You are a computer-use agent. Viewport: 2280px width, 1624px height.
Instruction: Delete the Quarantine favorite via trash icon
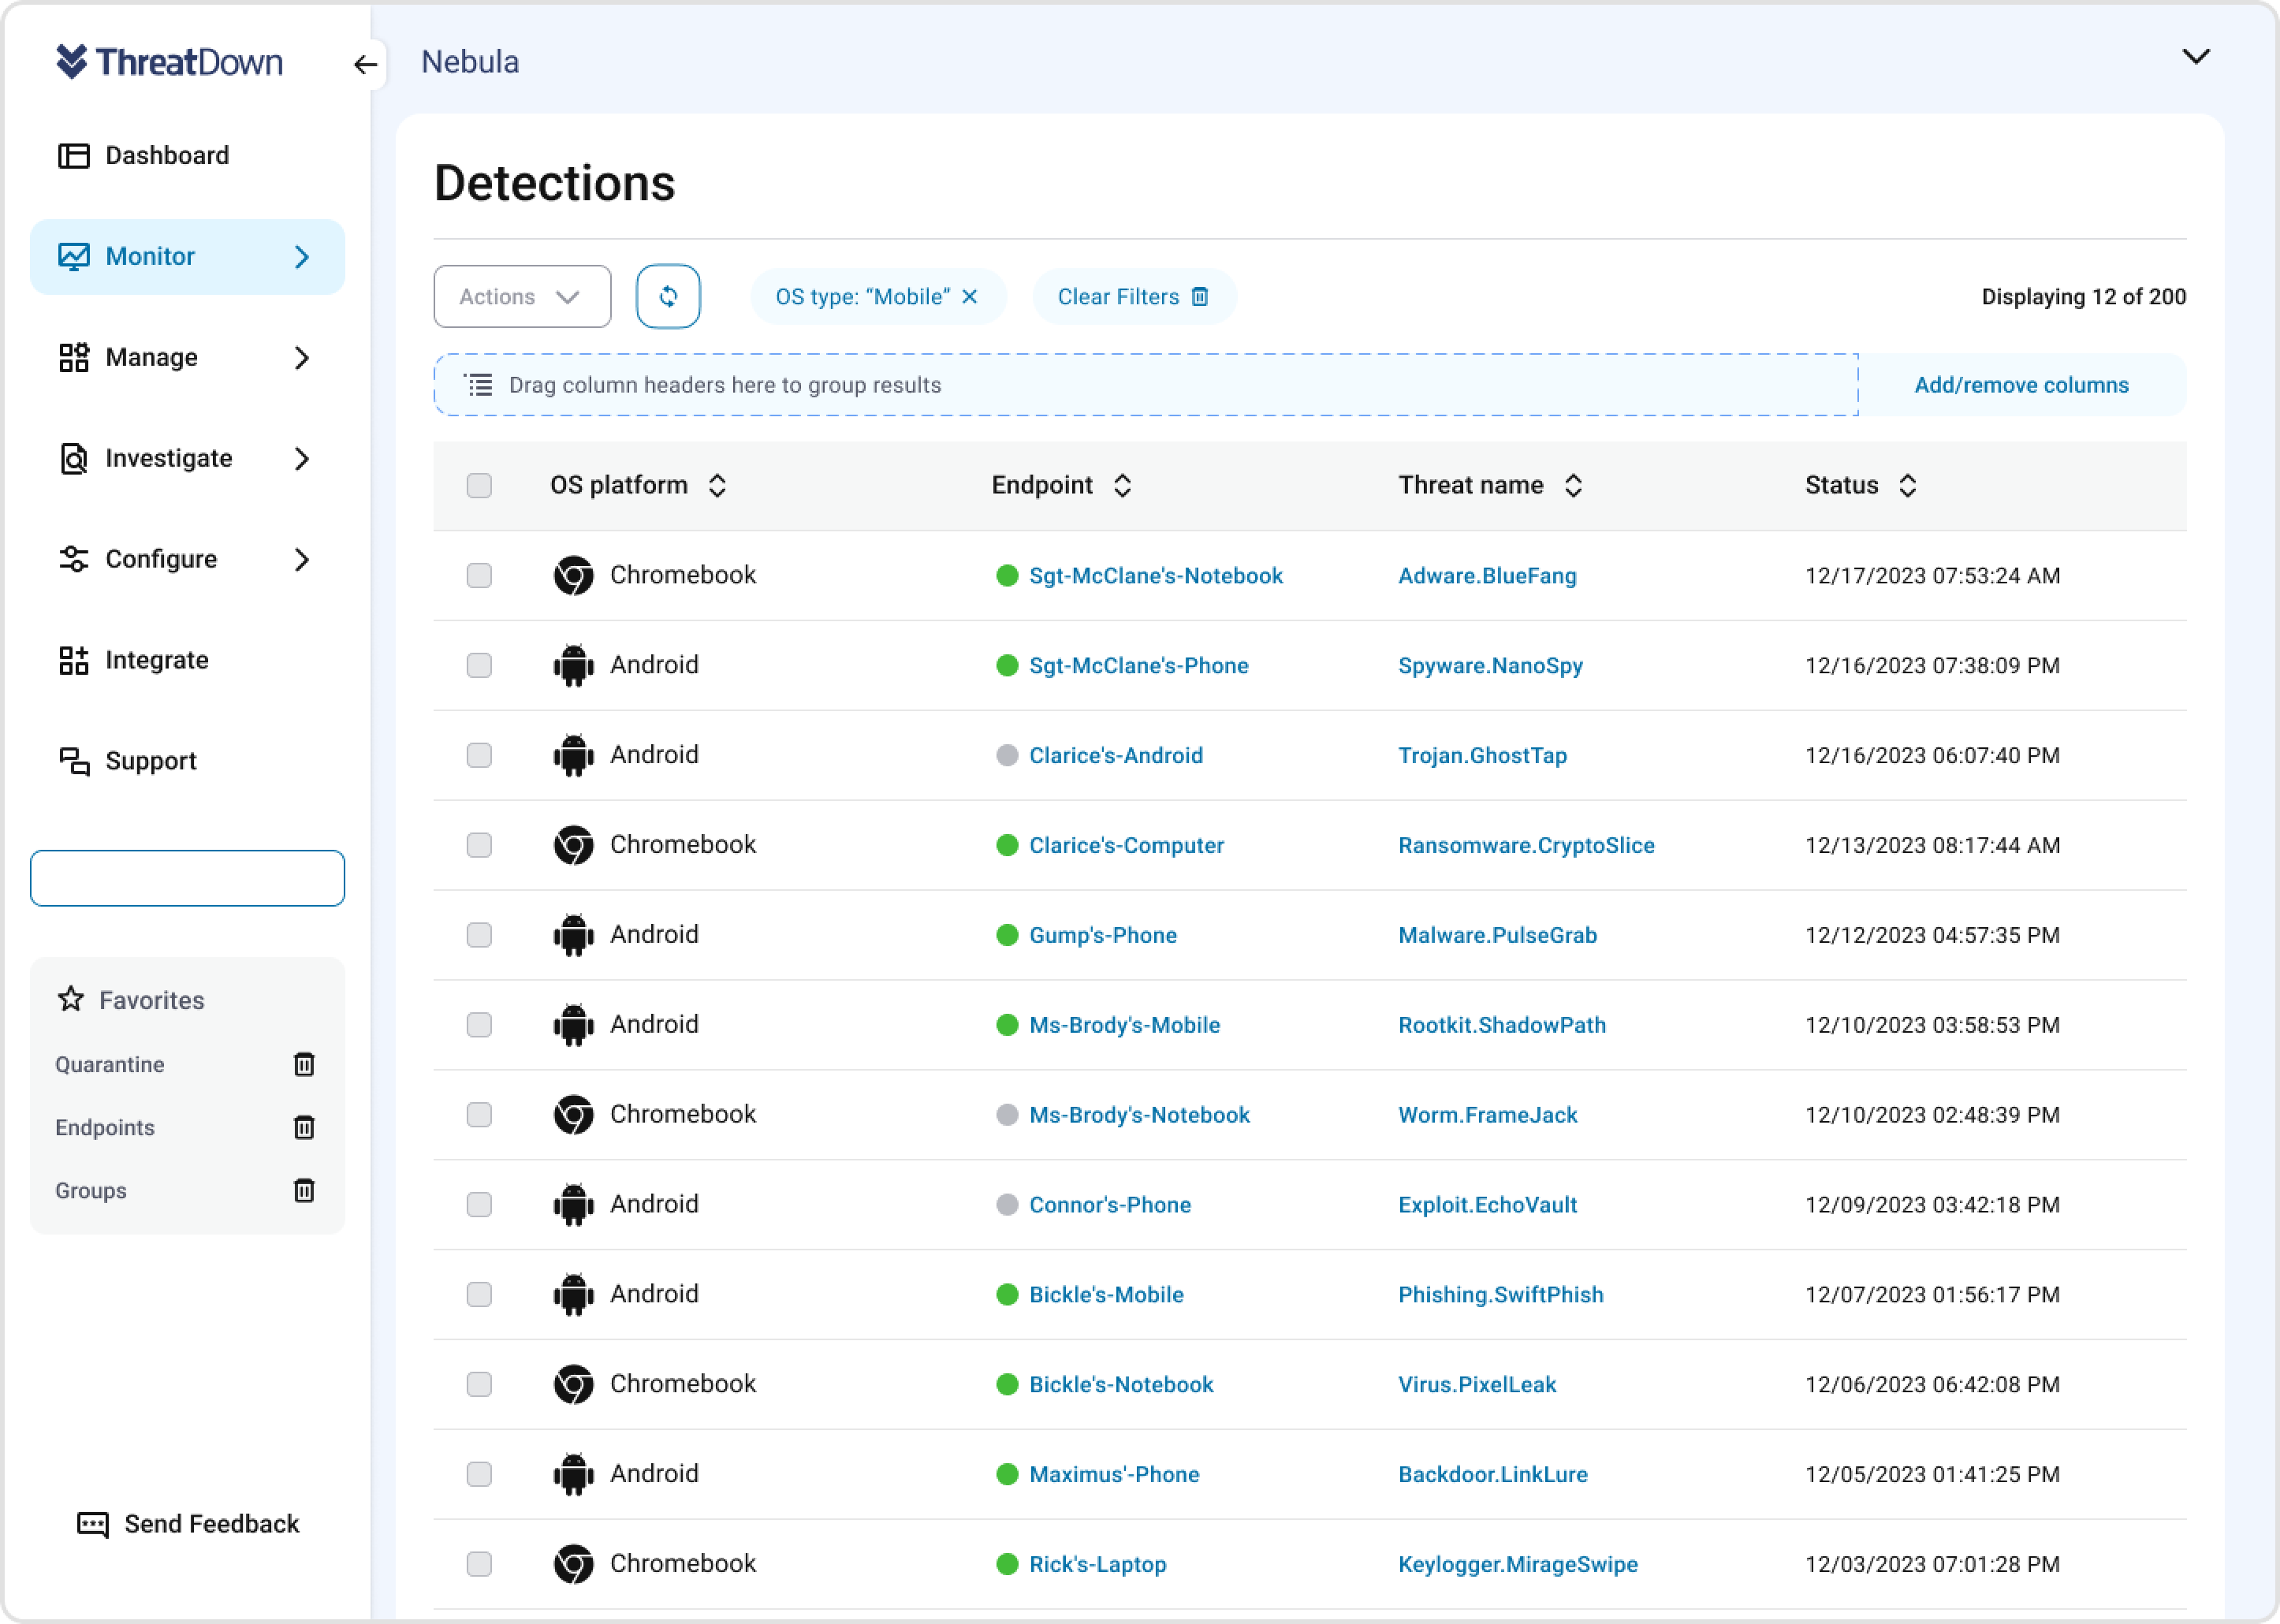(x=304, y=1064)
